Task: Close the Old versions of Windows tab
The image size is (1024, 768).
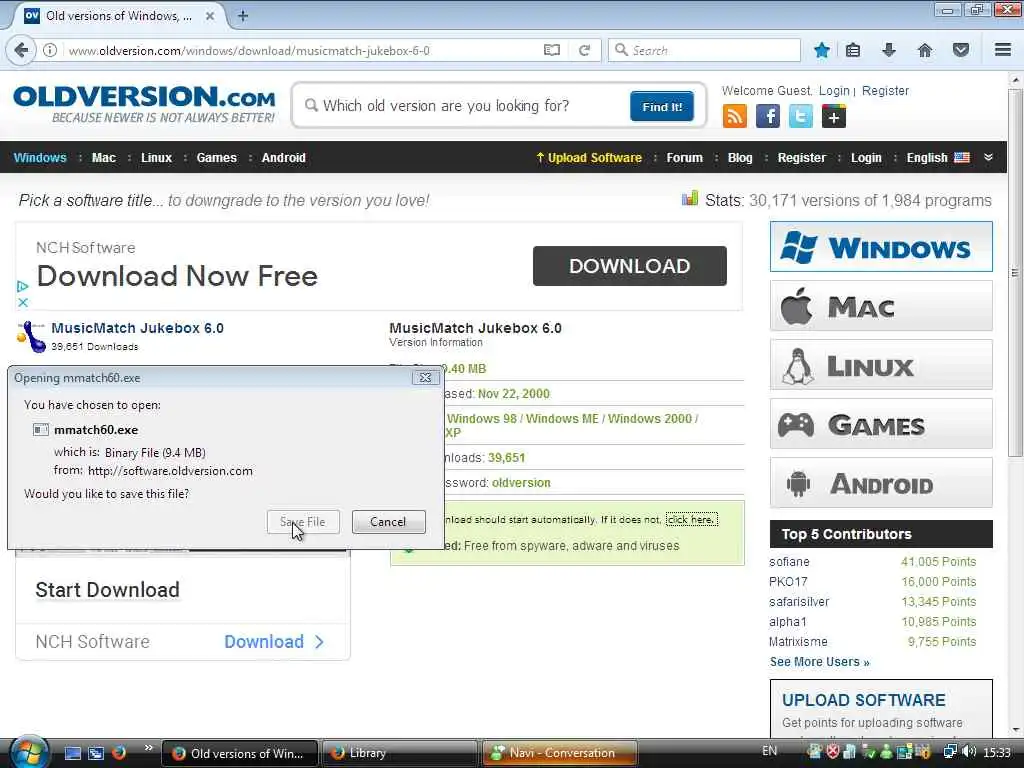Action: click(x=210, y=16)
